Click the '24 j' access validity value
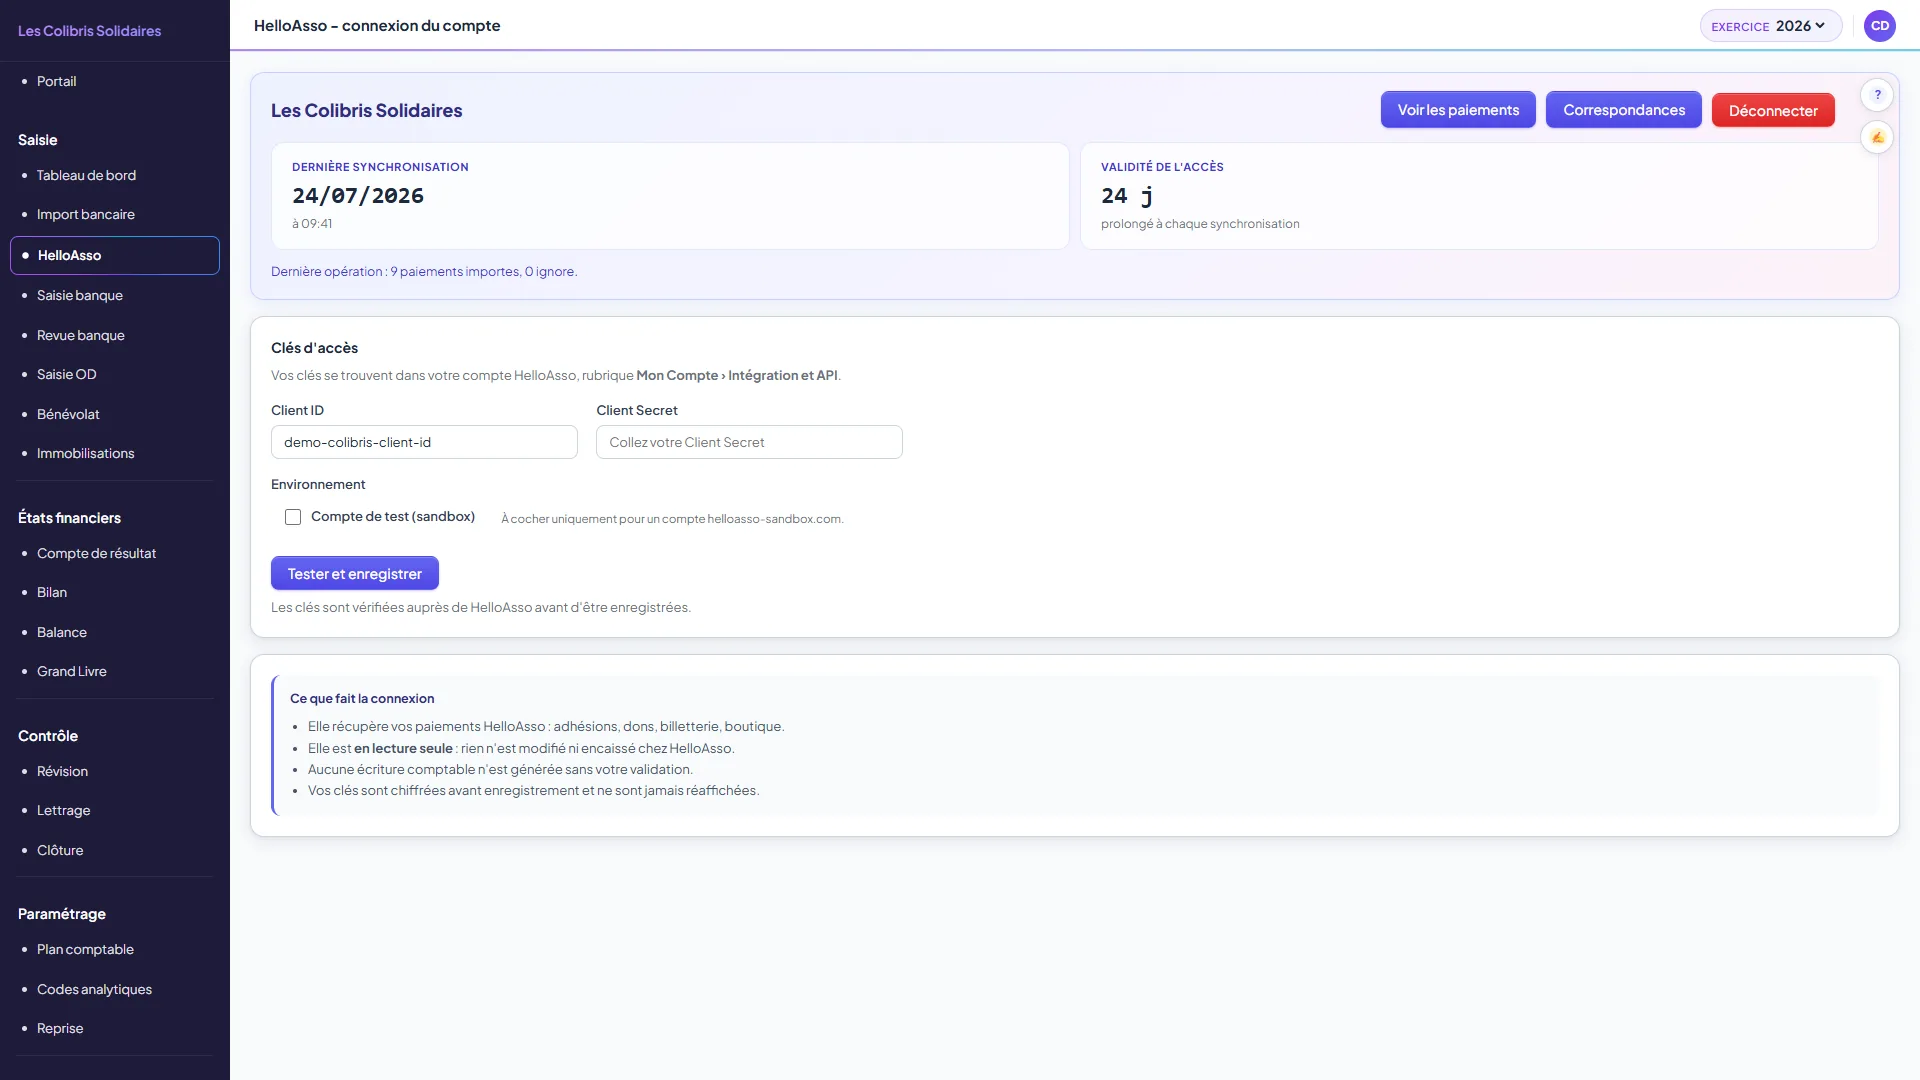 point(1127,196)
